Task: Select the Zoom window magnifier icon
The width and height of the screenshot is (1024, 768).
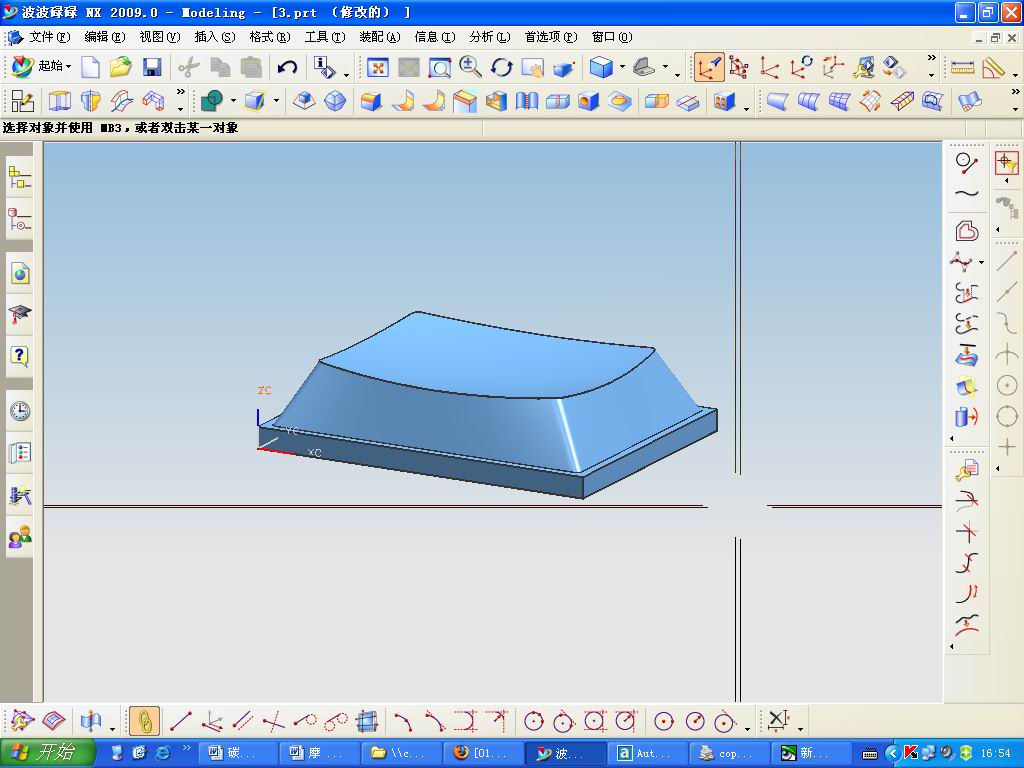Action: click(440, 67)
